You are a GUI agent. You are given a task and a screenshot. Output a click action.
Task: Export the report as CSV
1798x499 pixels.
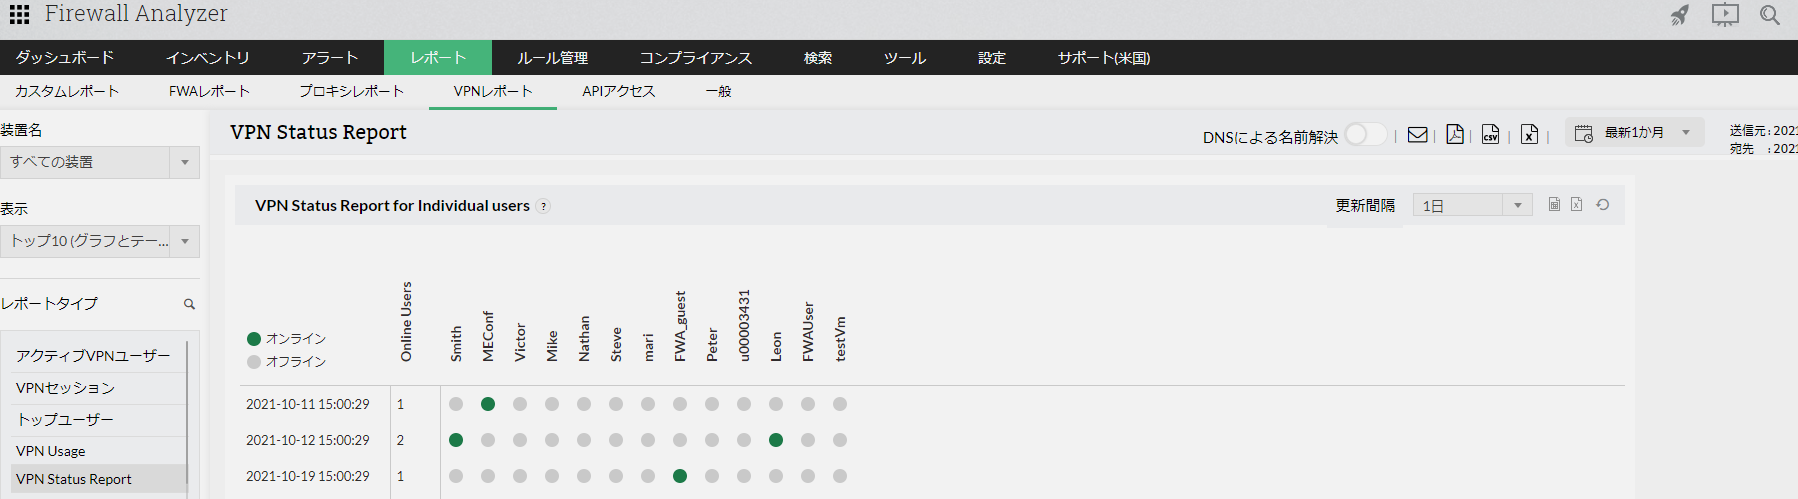tap(1491, 135)
